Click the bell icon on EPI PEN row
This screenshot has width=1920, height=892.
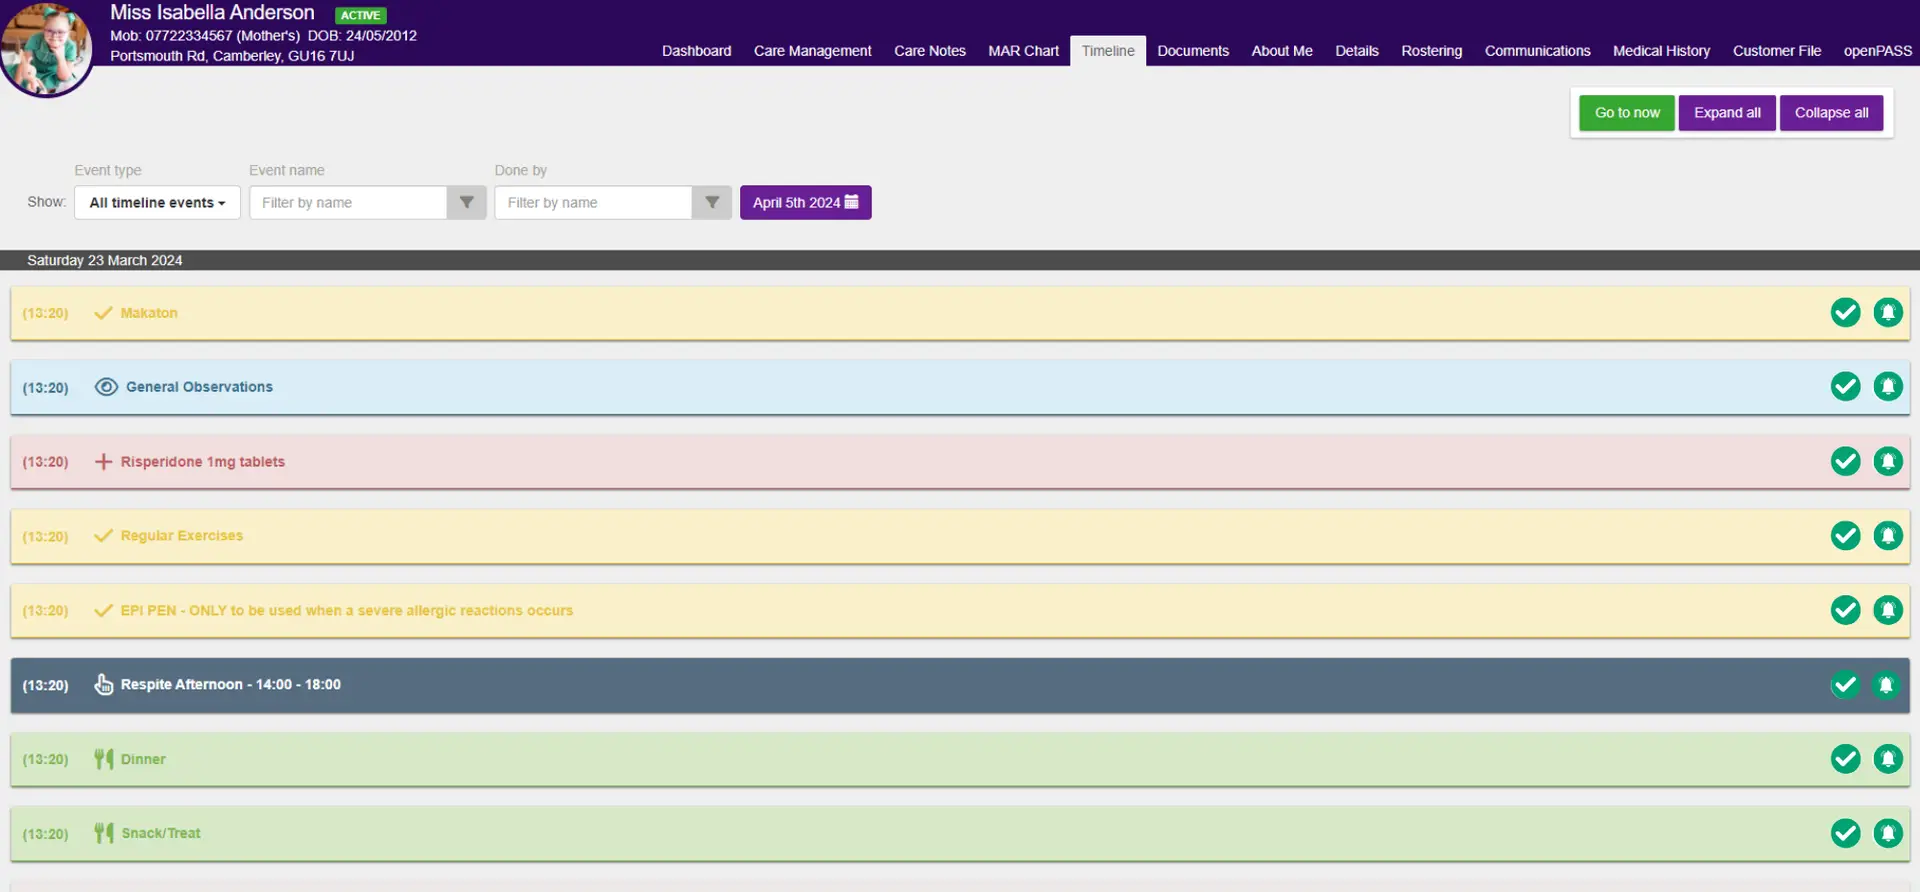click(x=1887, y=610)
